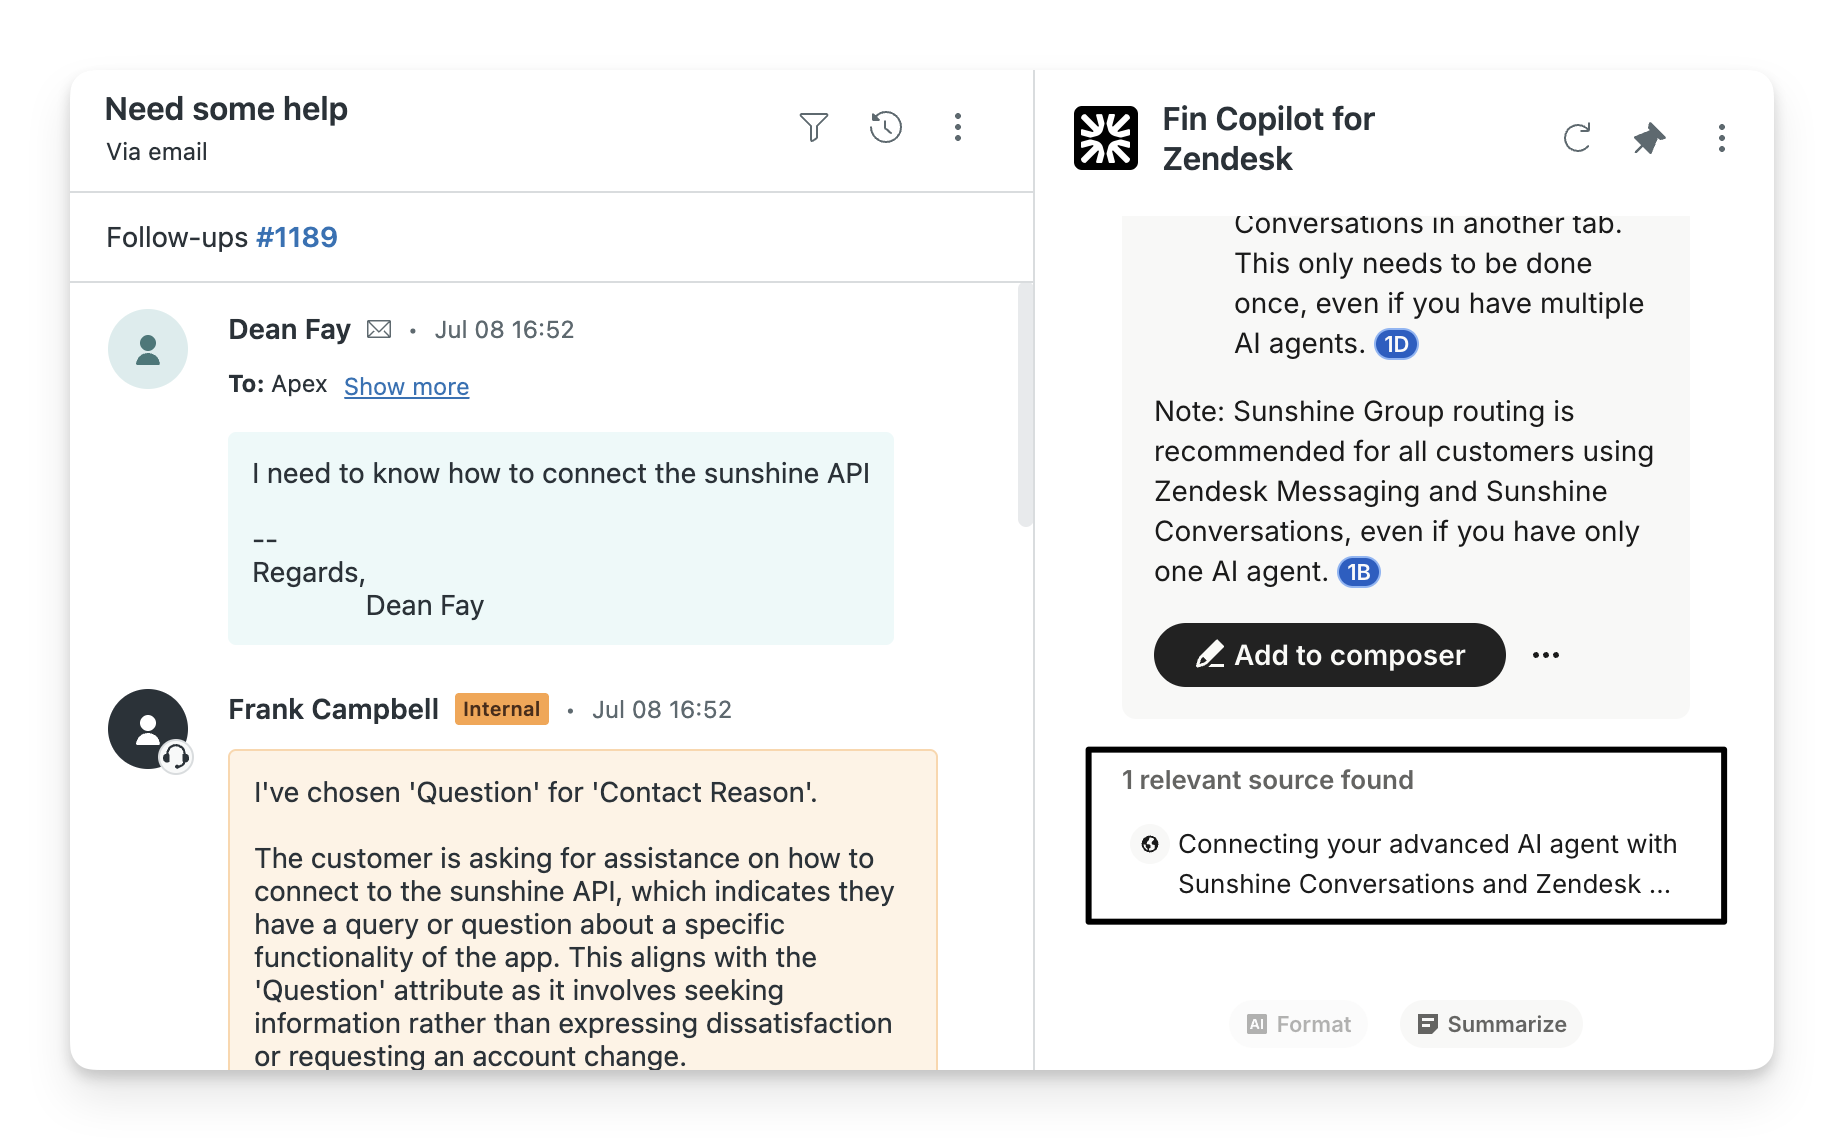The height and width of the screenshot is (1140, 1844).
Task: Click Add to composer button
Action: click(x=1329, y=655)
